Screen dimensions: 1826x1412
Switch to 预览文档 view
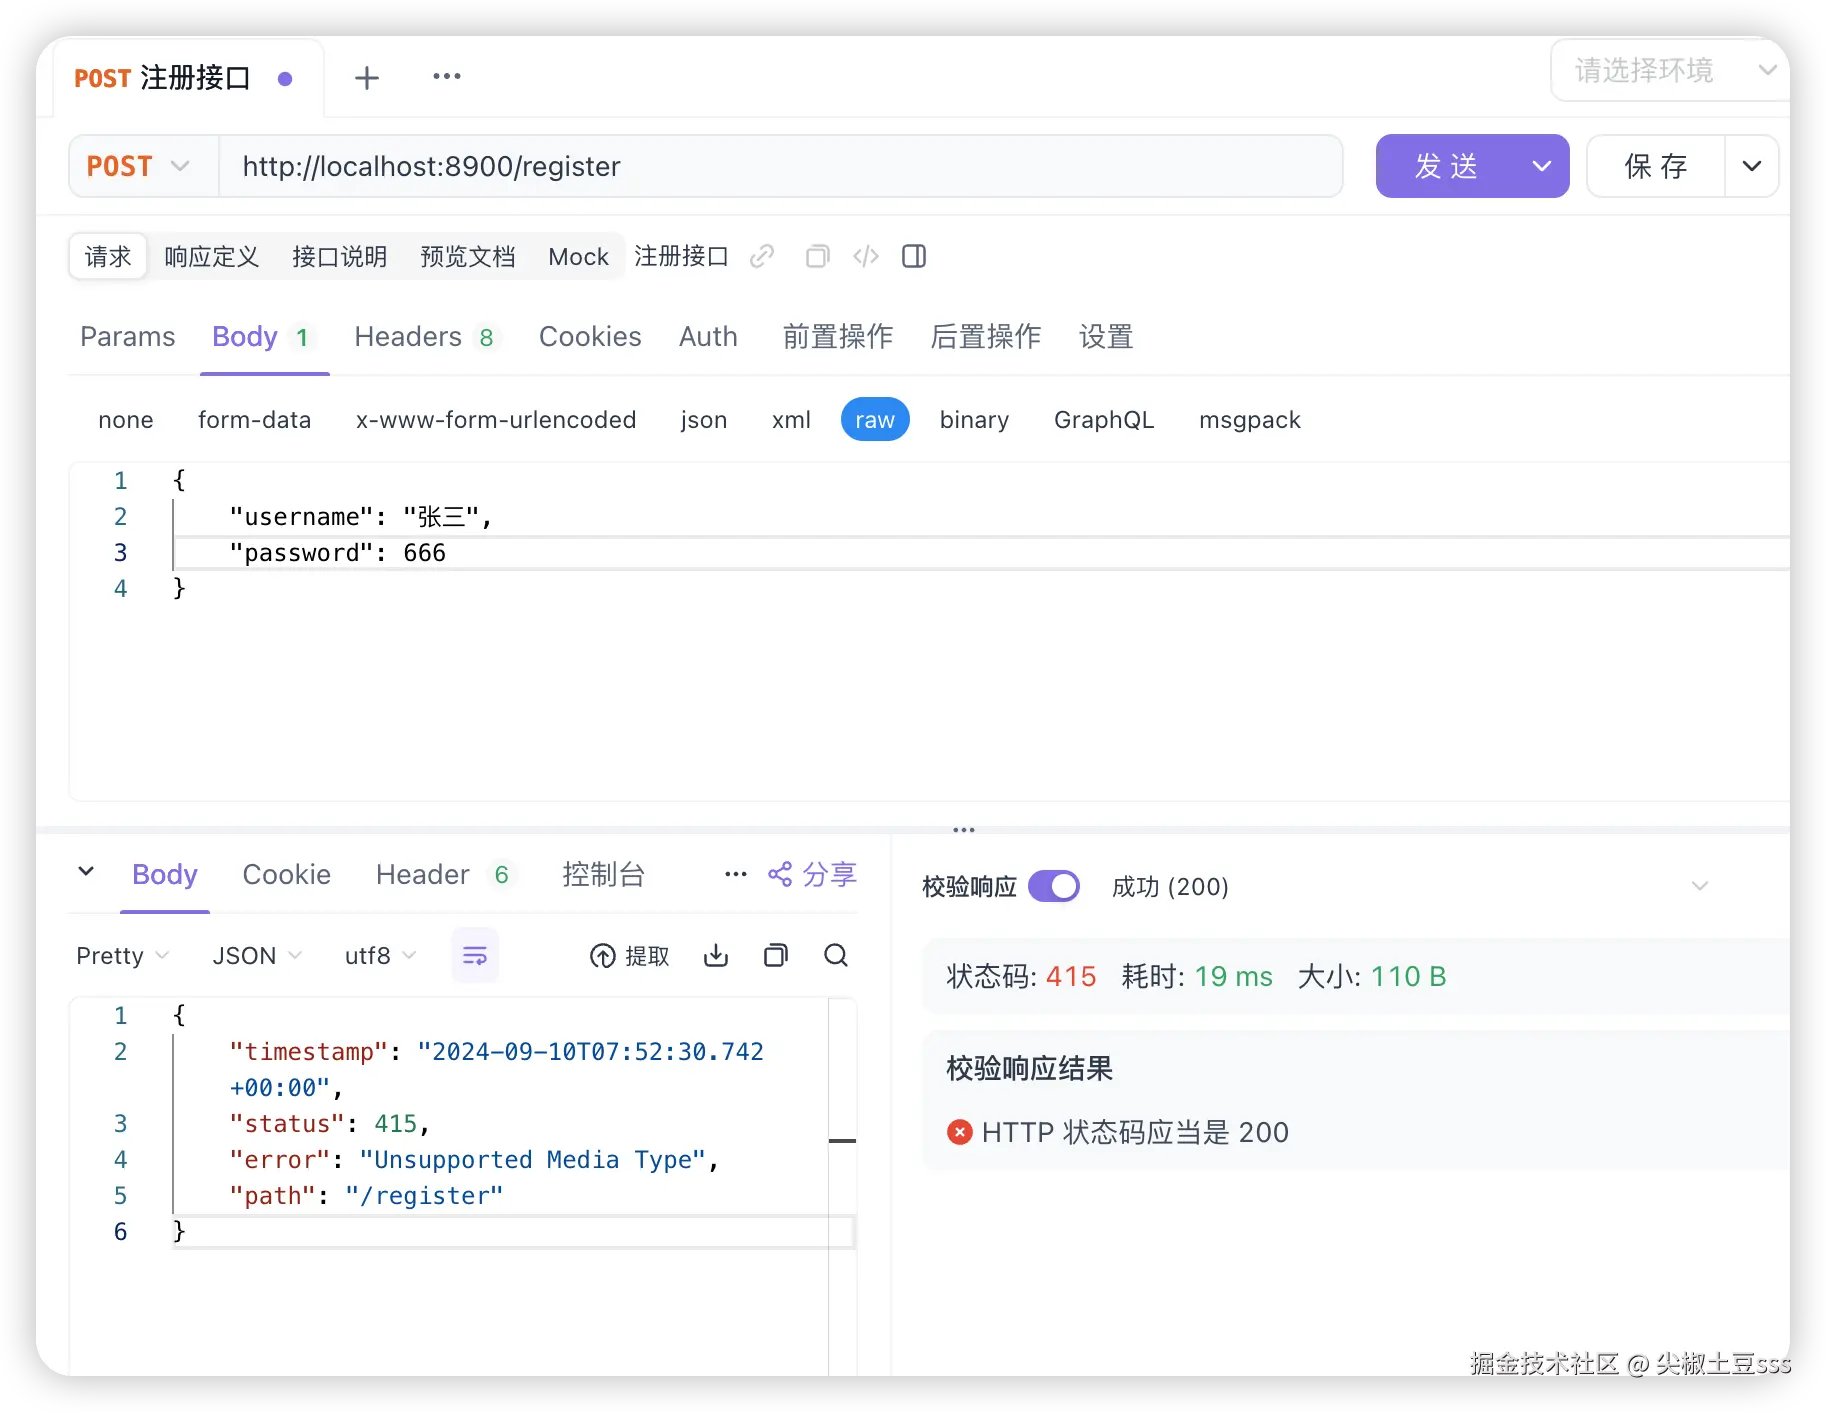(x=468, y=257)
